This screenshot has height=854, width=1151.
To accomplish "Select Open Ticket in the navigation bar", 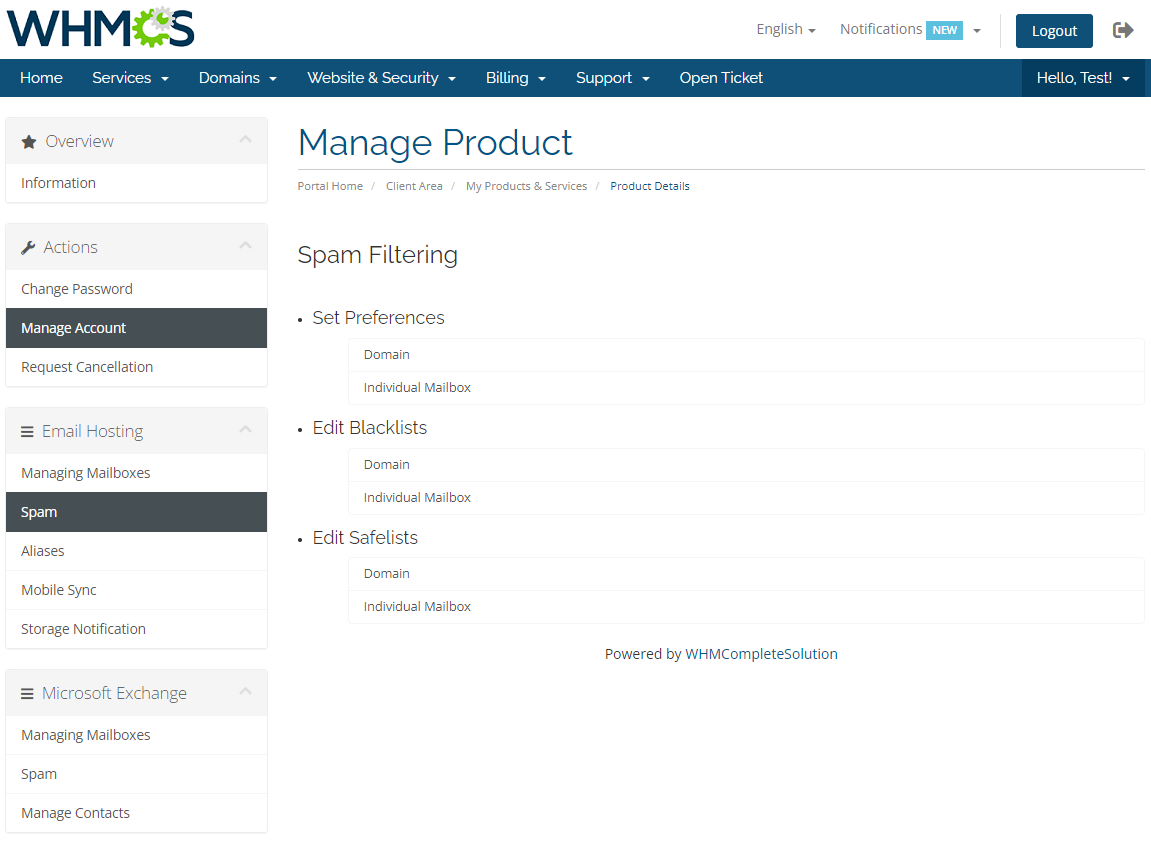I will point(721,78).
